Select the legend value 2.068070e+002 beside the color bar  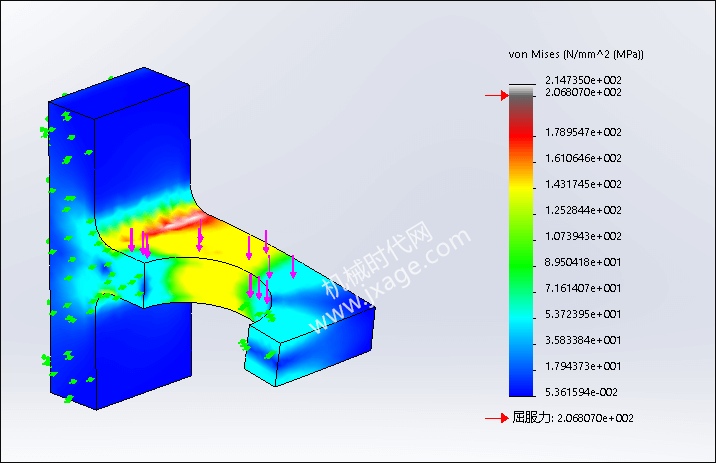pos(583,92)
